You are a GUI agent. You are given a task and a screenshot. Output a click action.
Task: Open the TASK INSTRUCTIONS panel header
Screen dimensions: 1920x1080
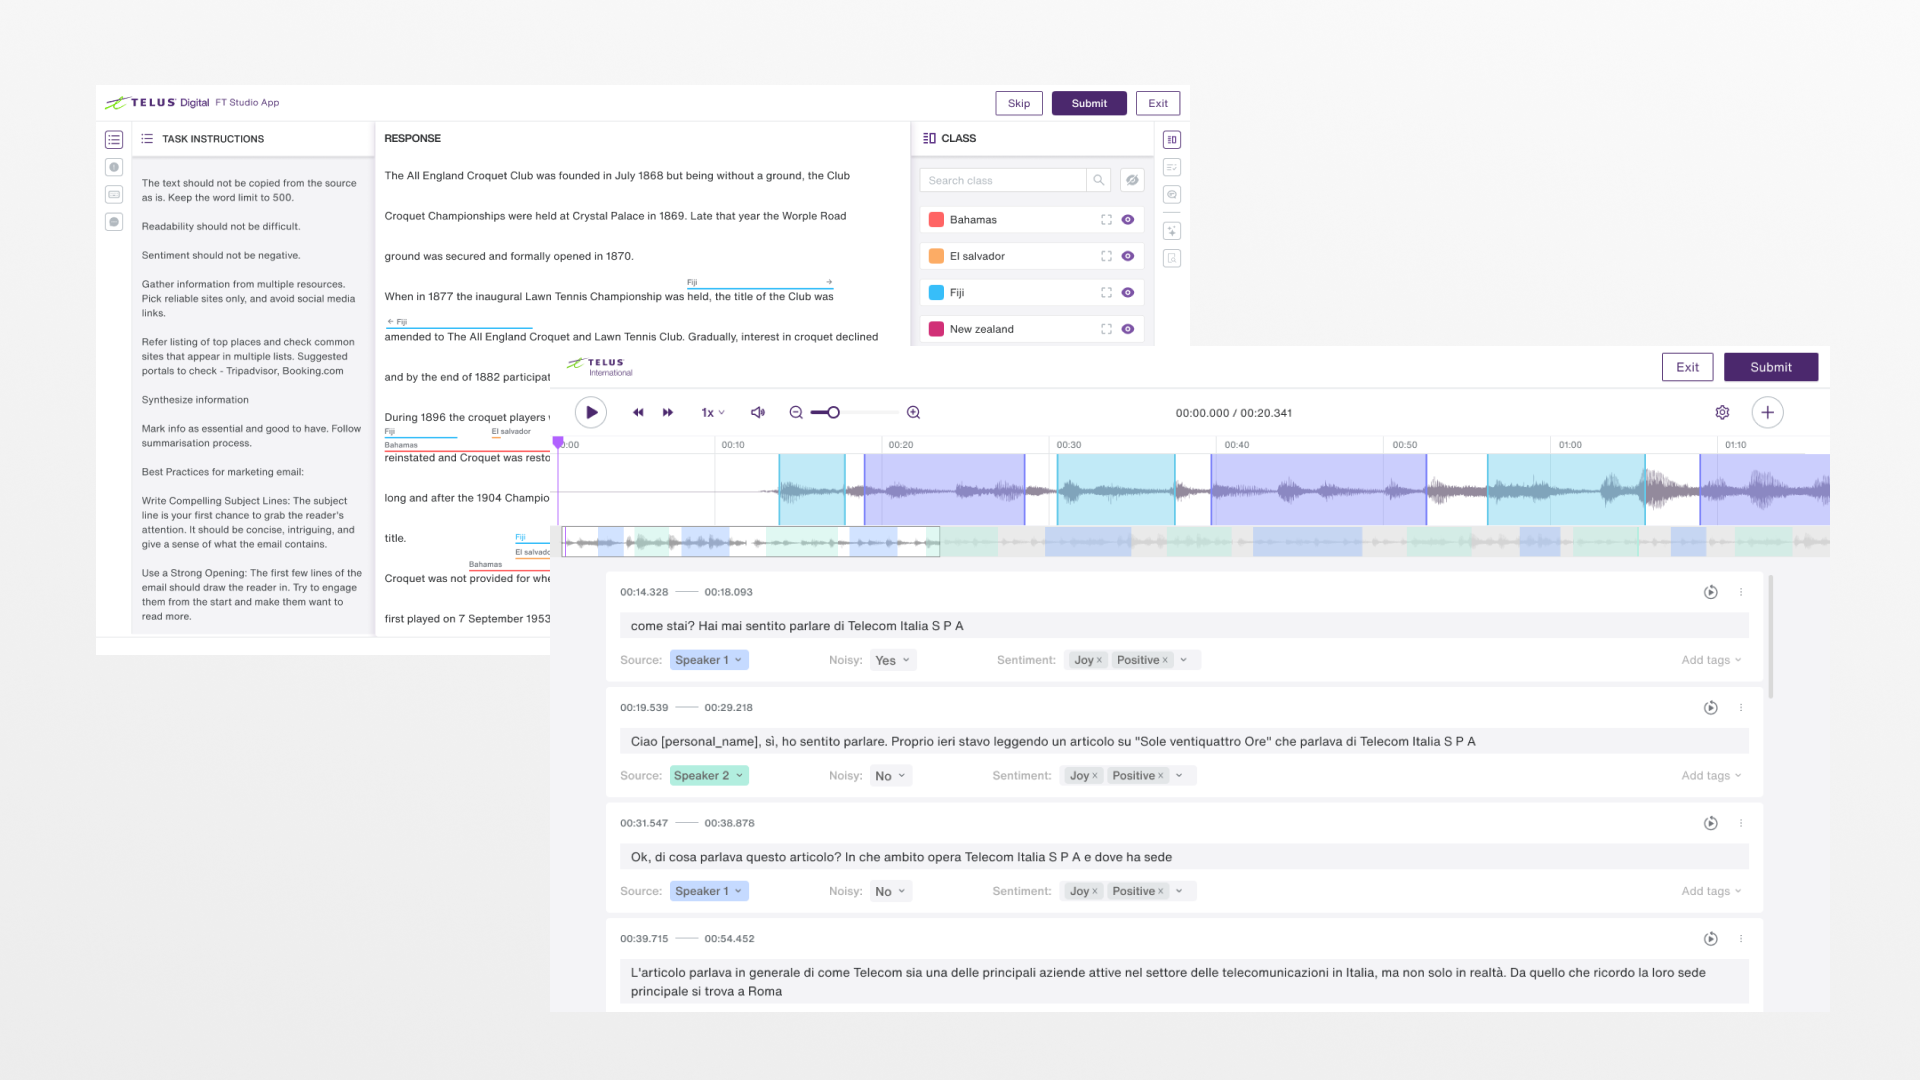[x=213, y=139]
